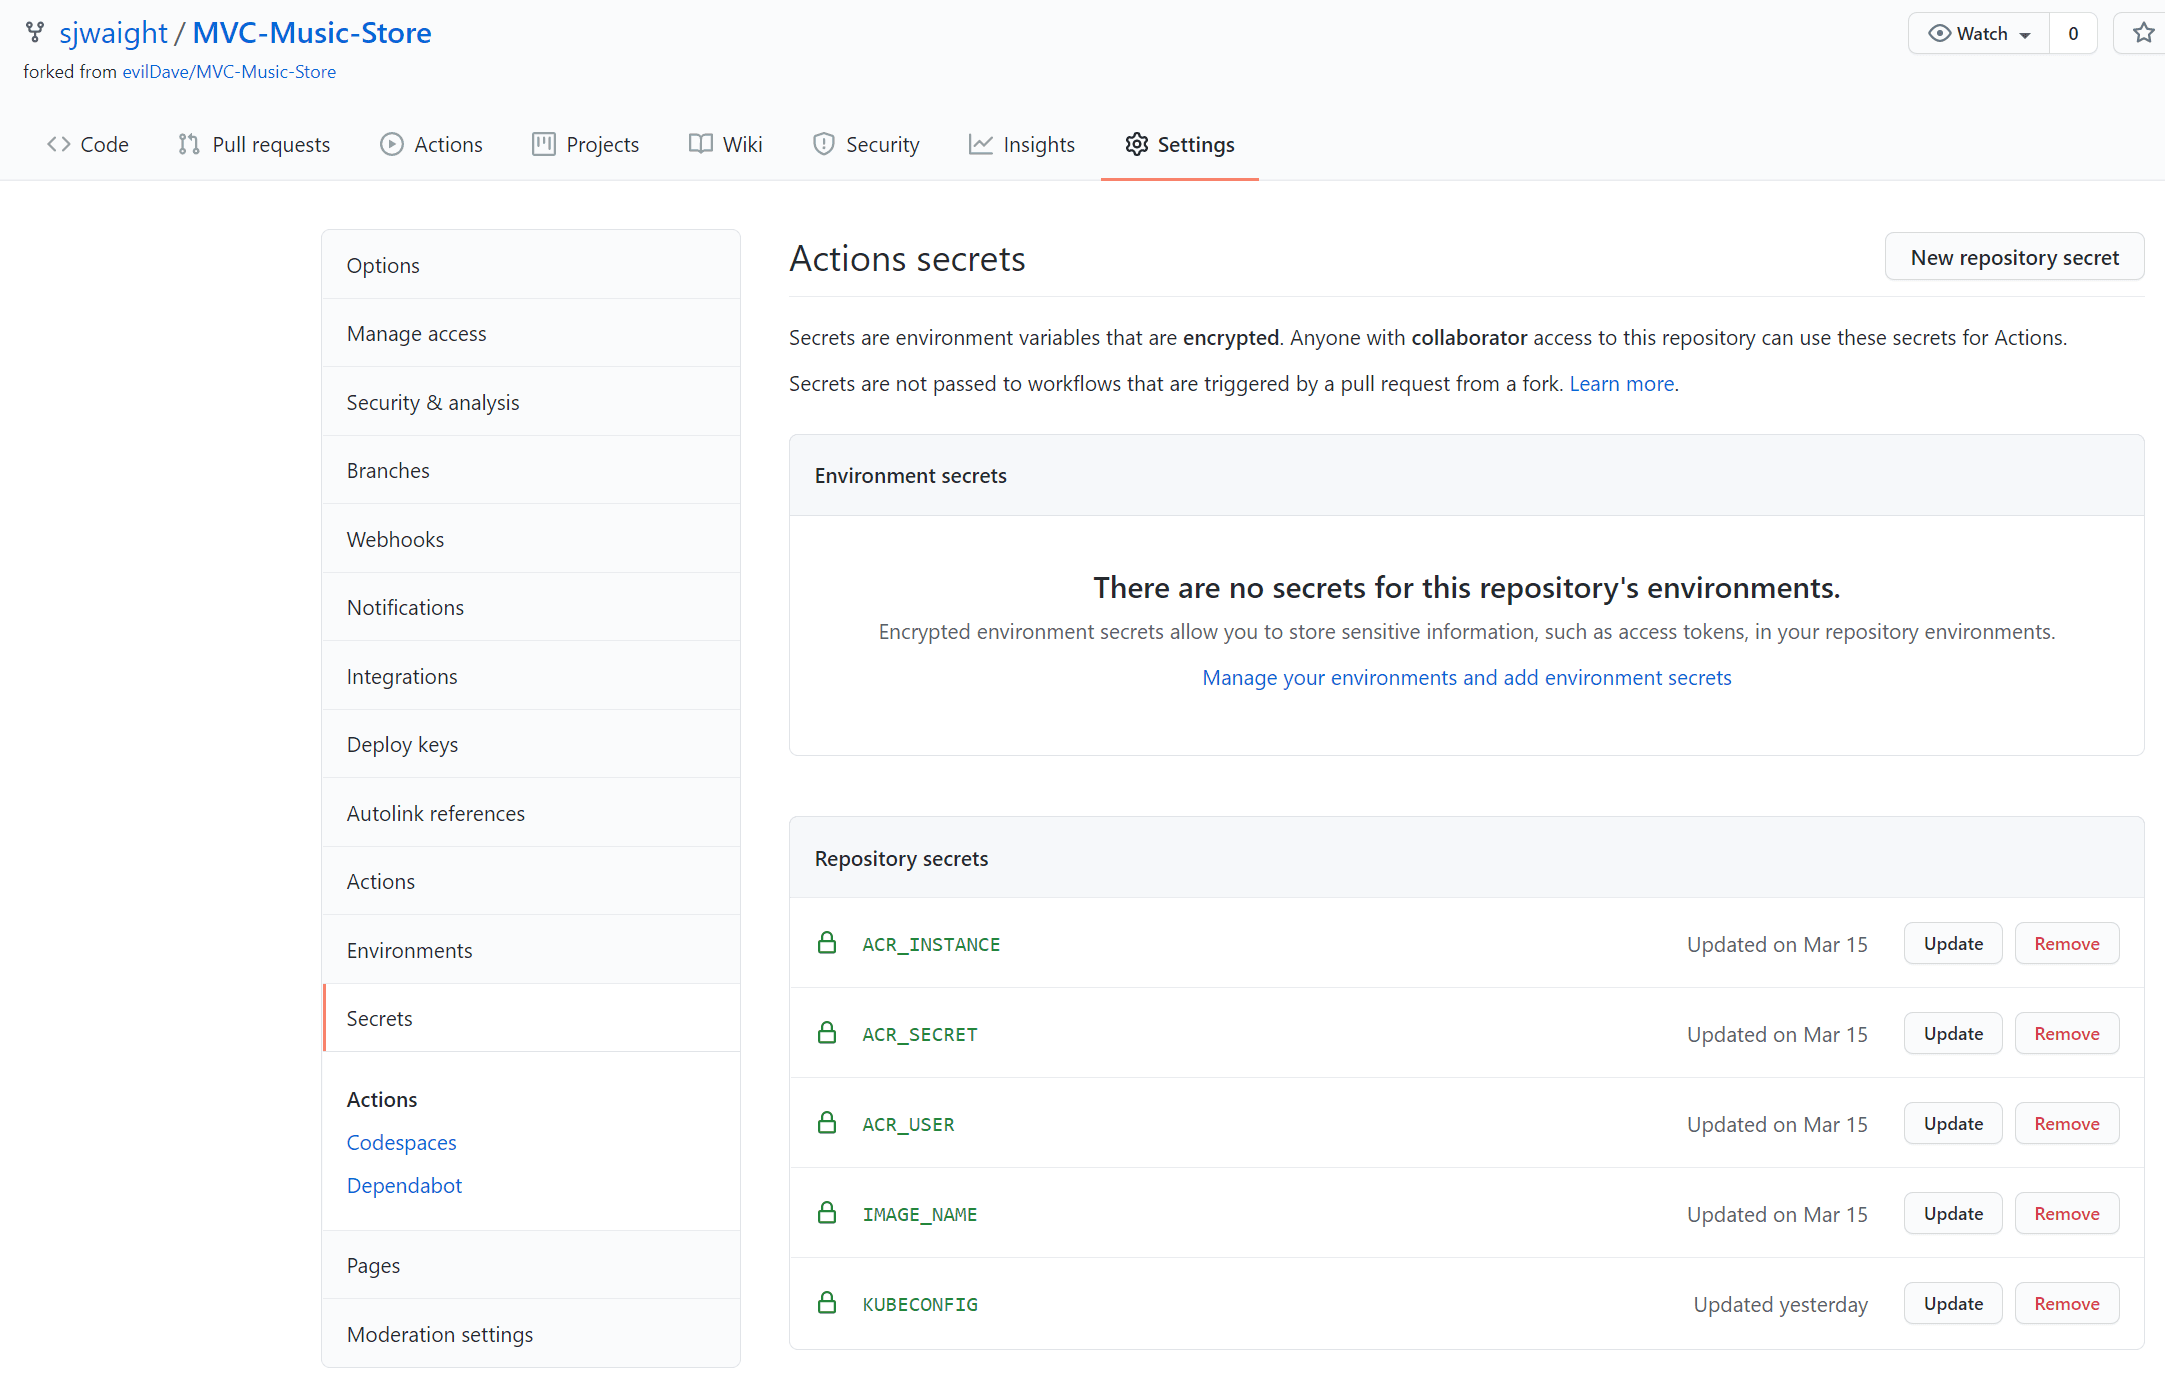This screenshot has width=2165, height=1376.
Task: Click the Wiki book icon
Action: pyautogui.click(x=701, y=144)
